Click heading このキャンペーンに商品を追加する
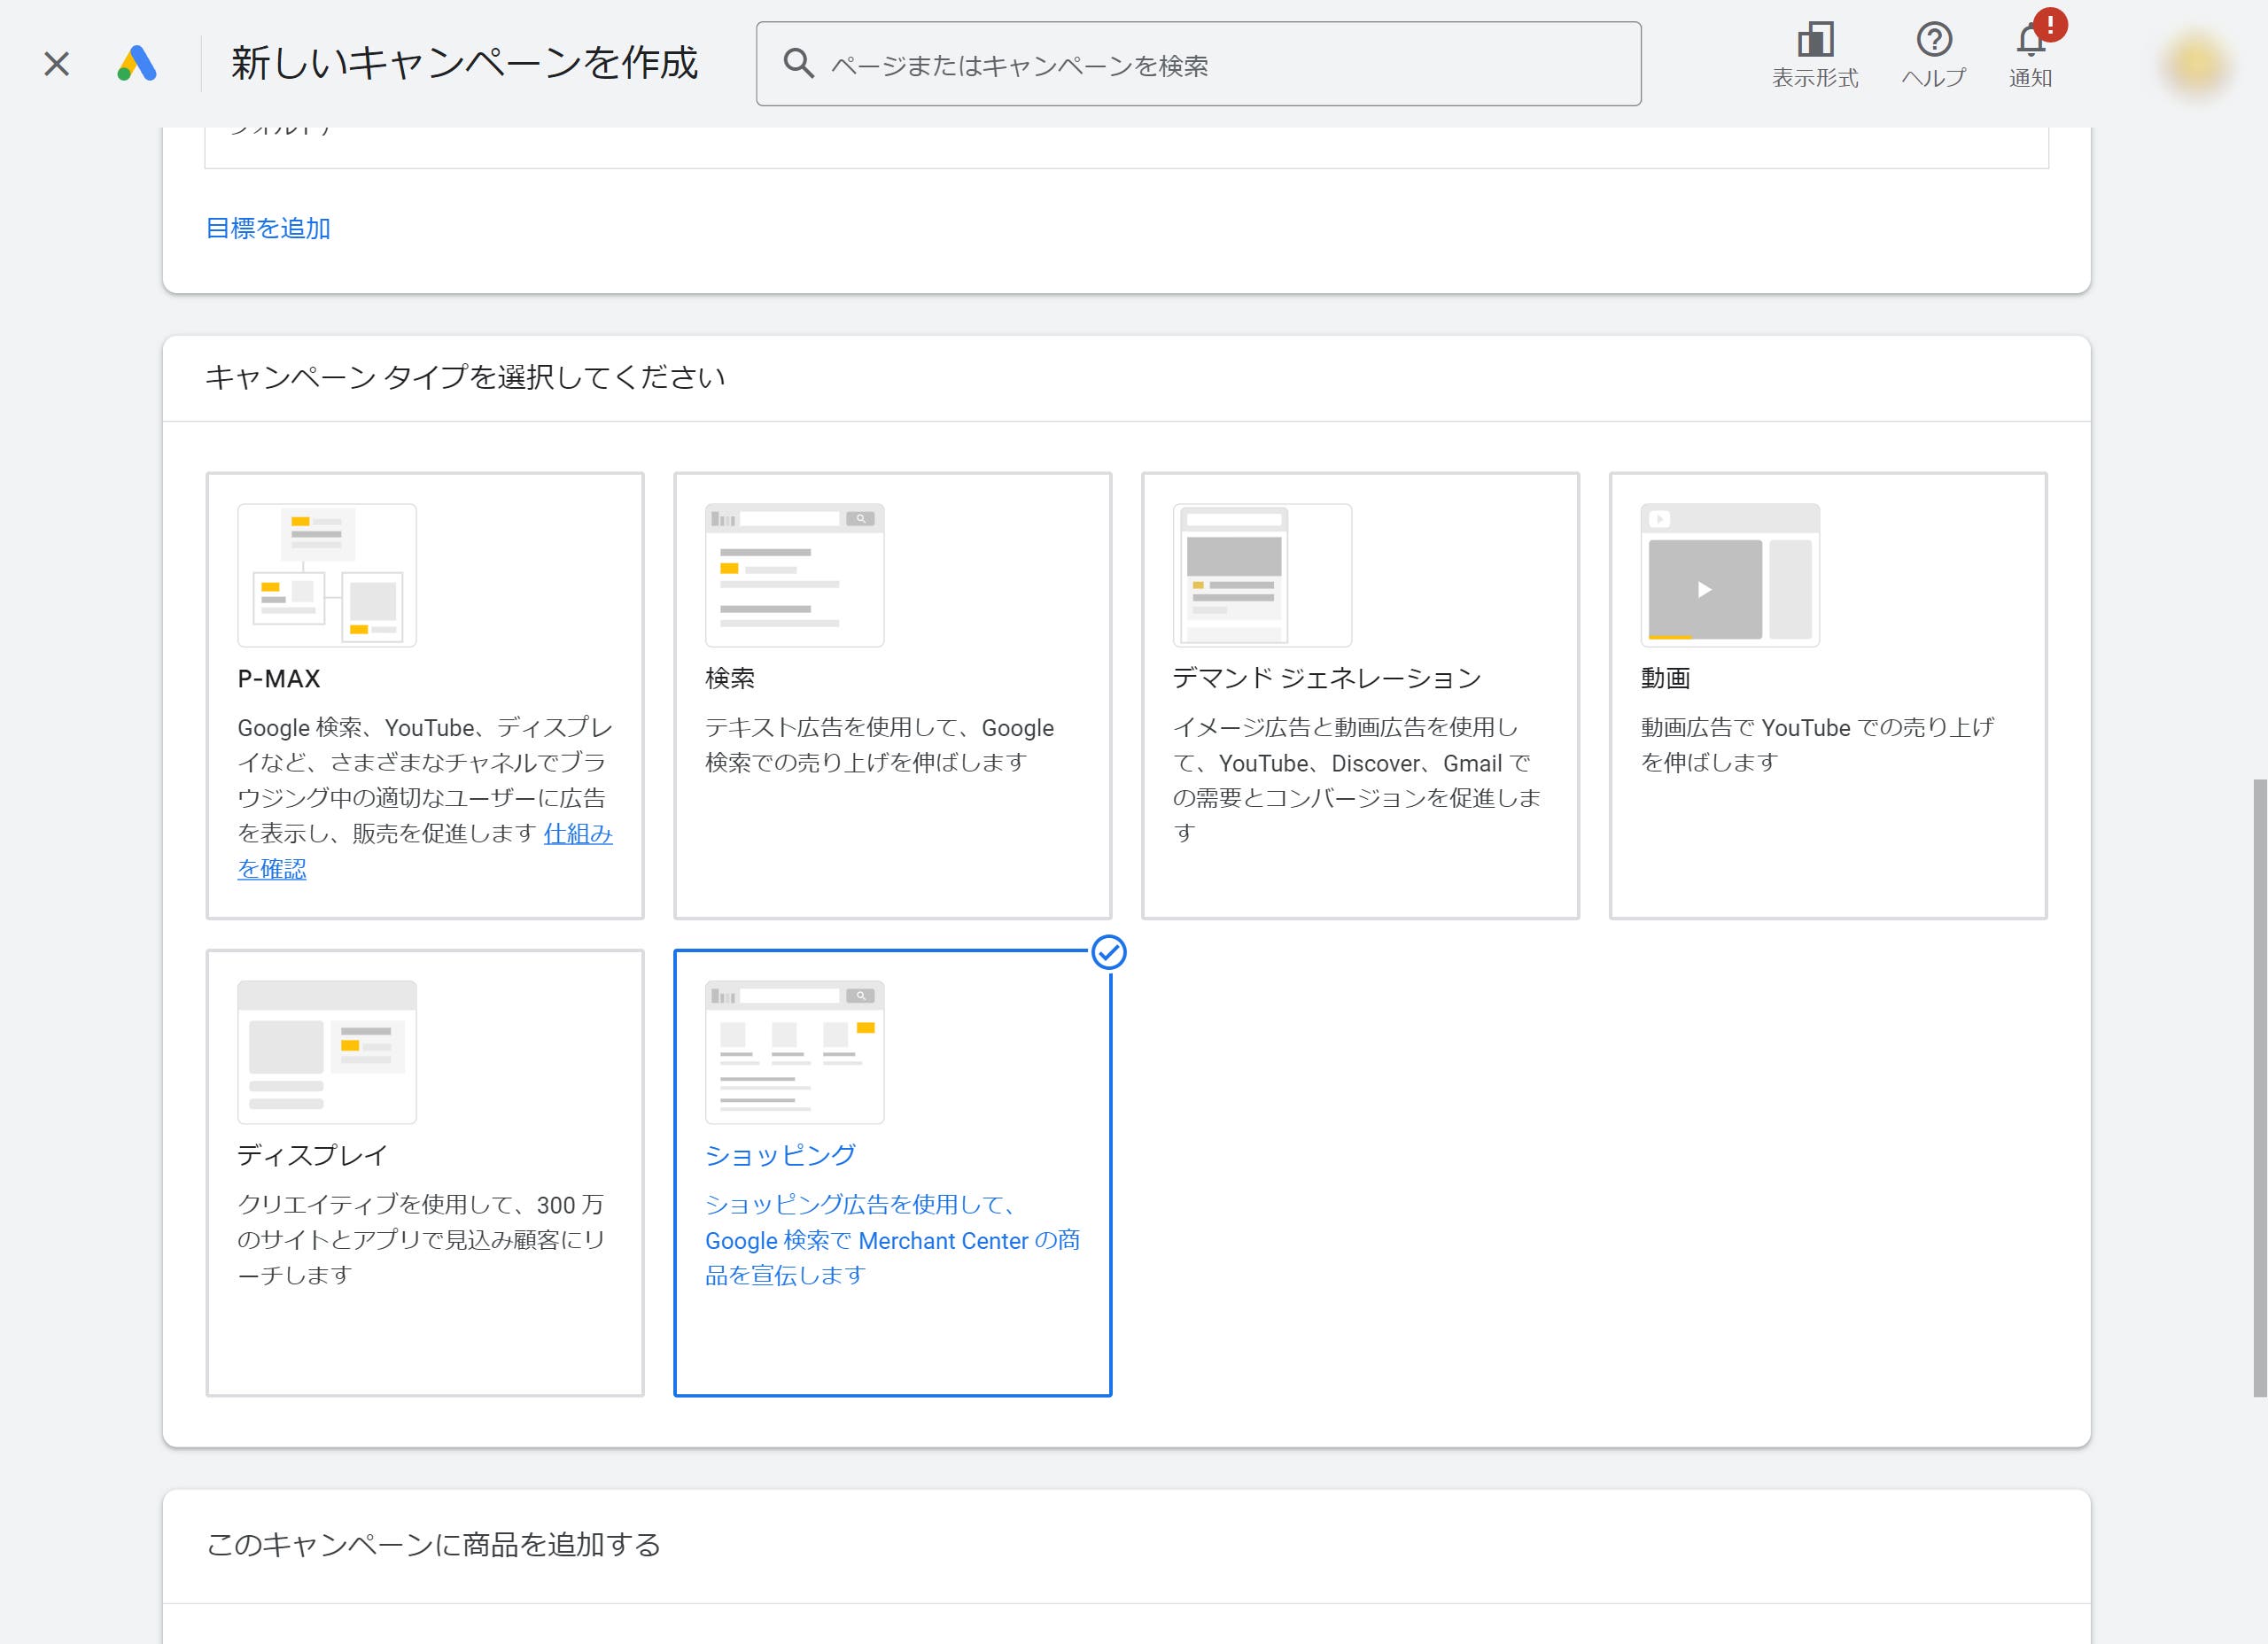This screenshot has width=2268, height=1644. (434, 1545)
